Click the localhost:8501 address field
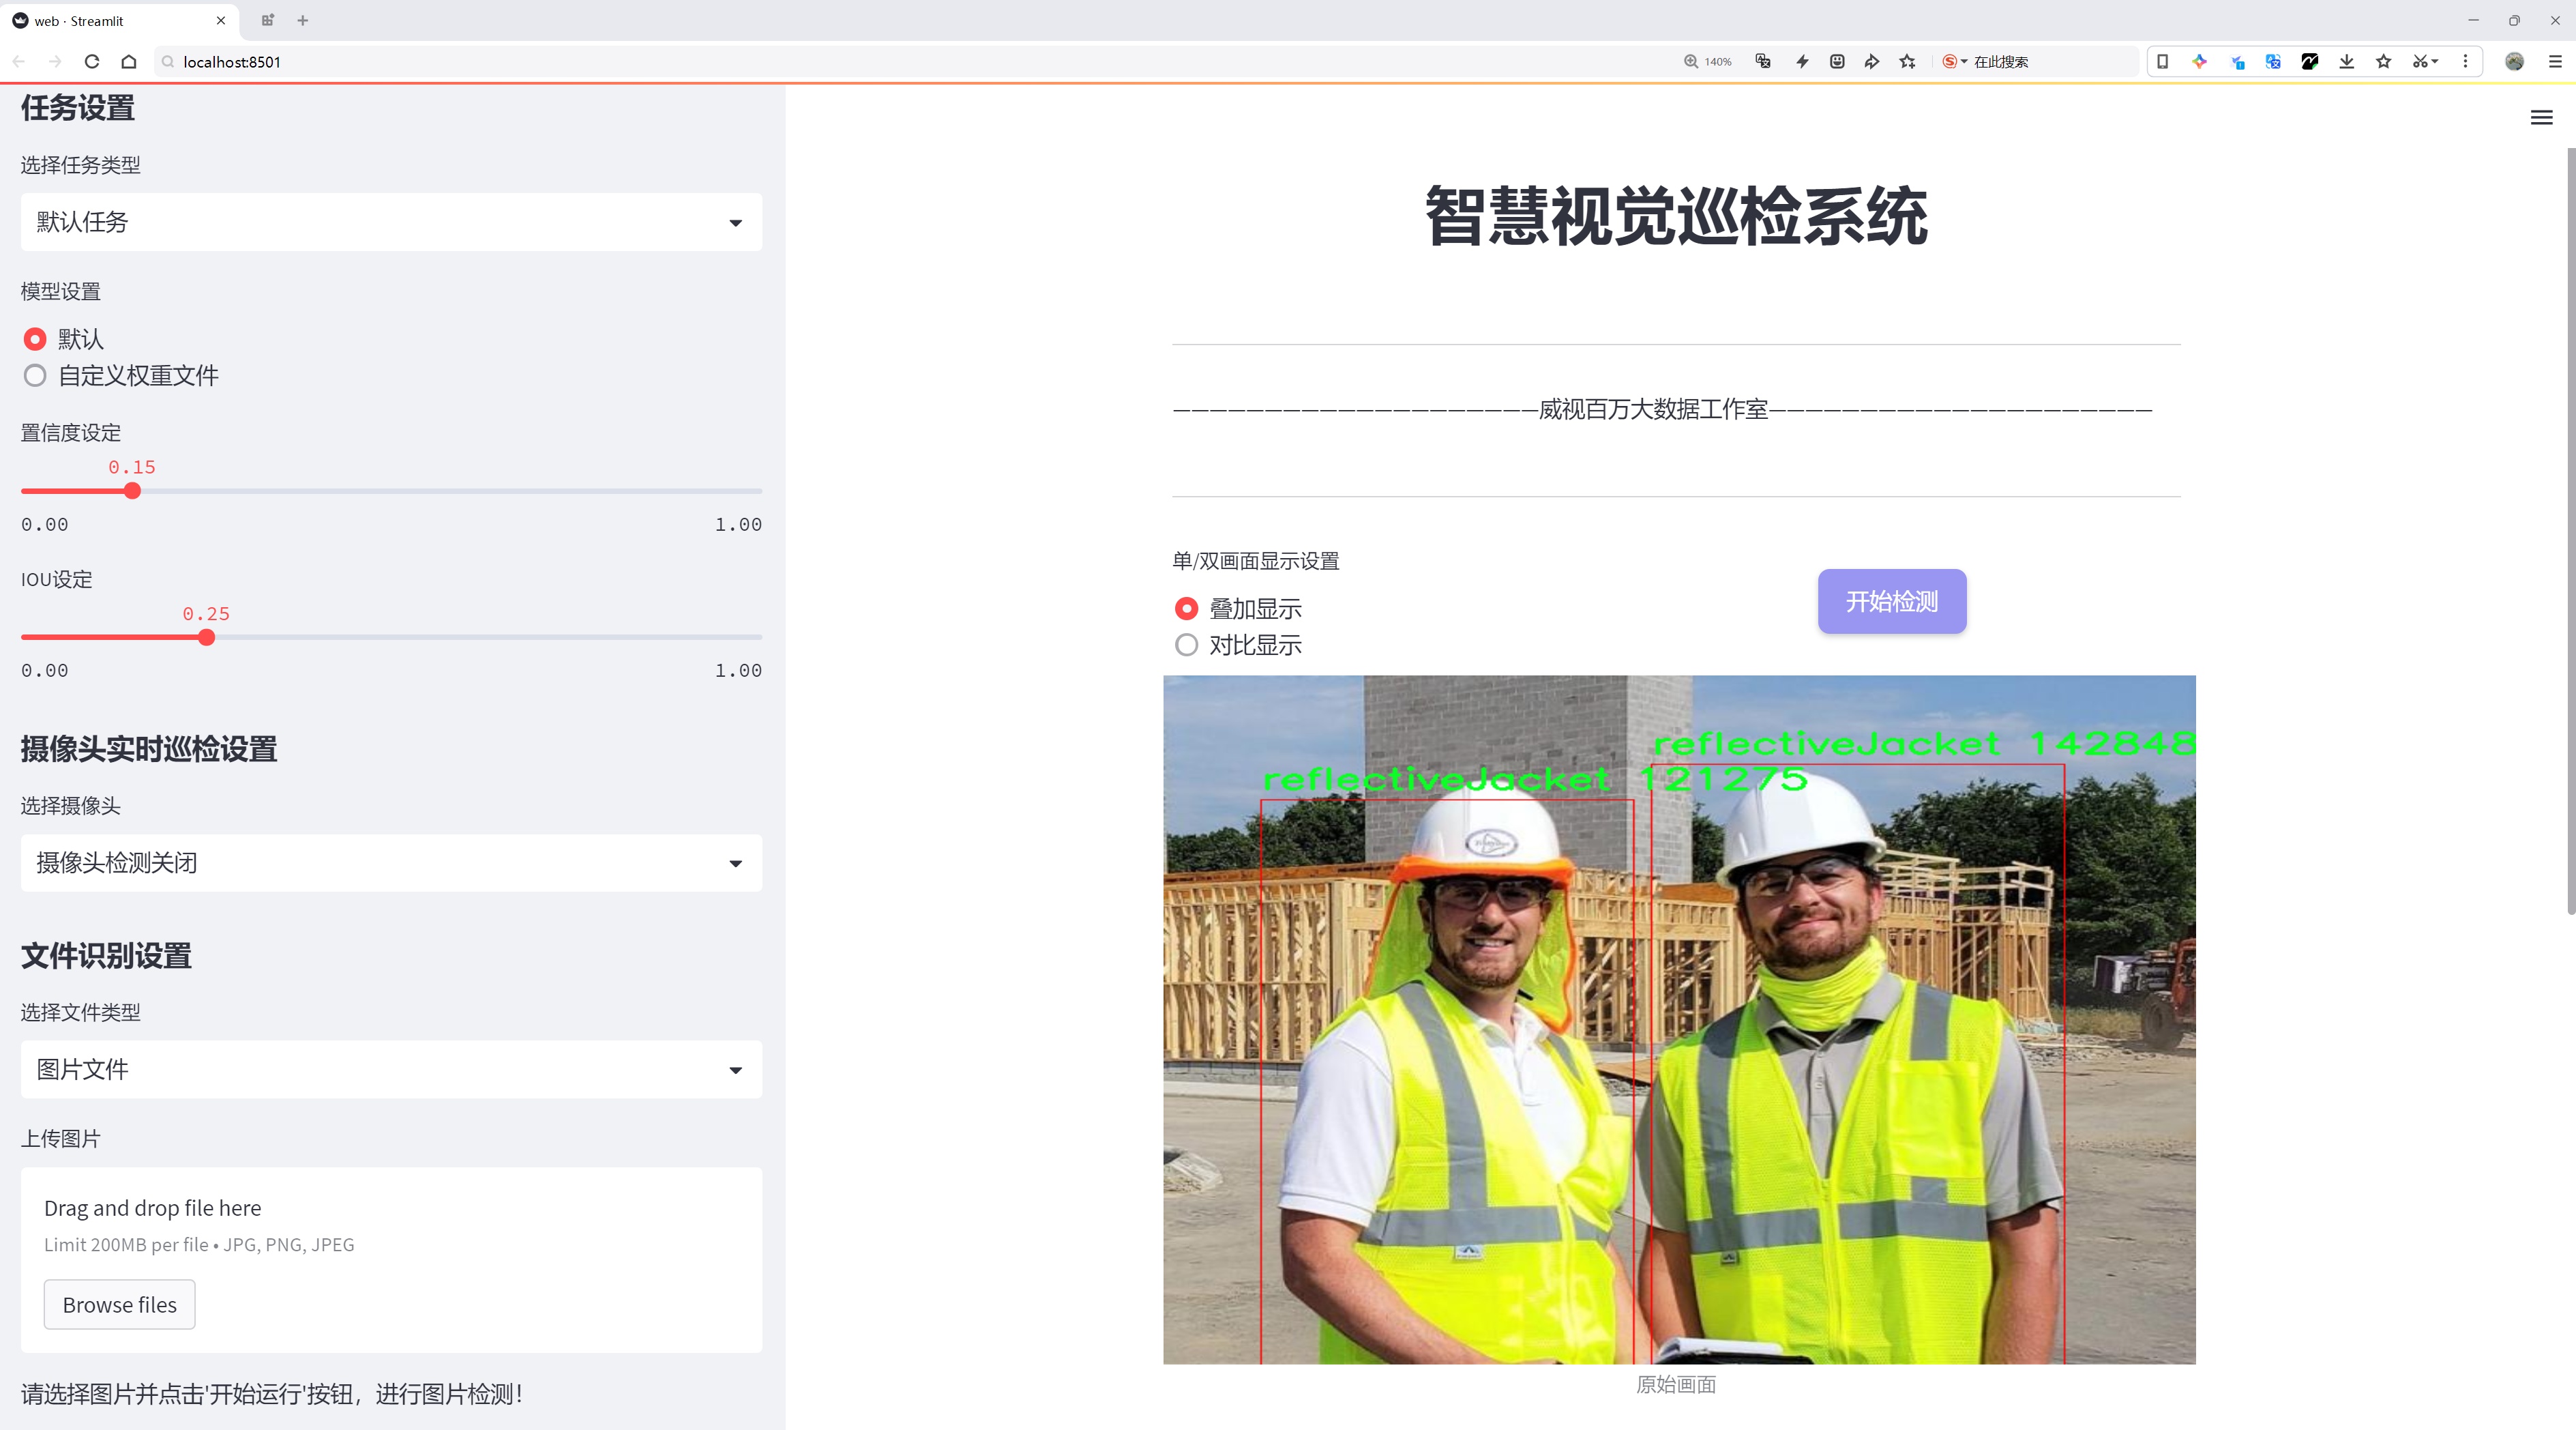Image resolution: width=2576 pixels, height=1430 pixels. tap(600, 62)
